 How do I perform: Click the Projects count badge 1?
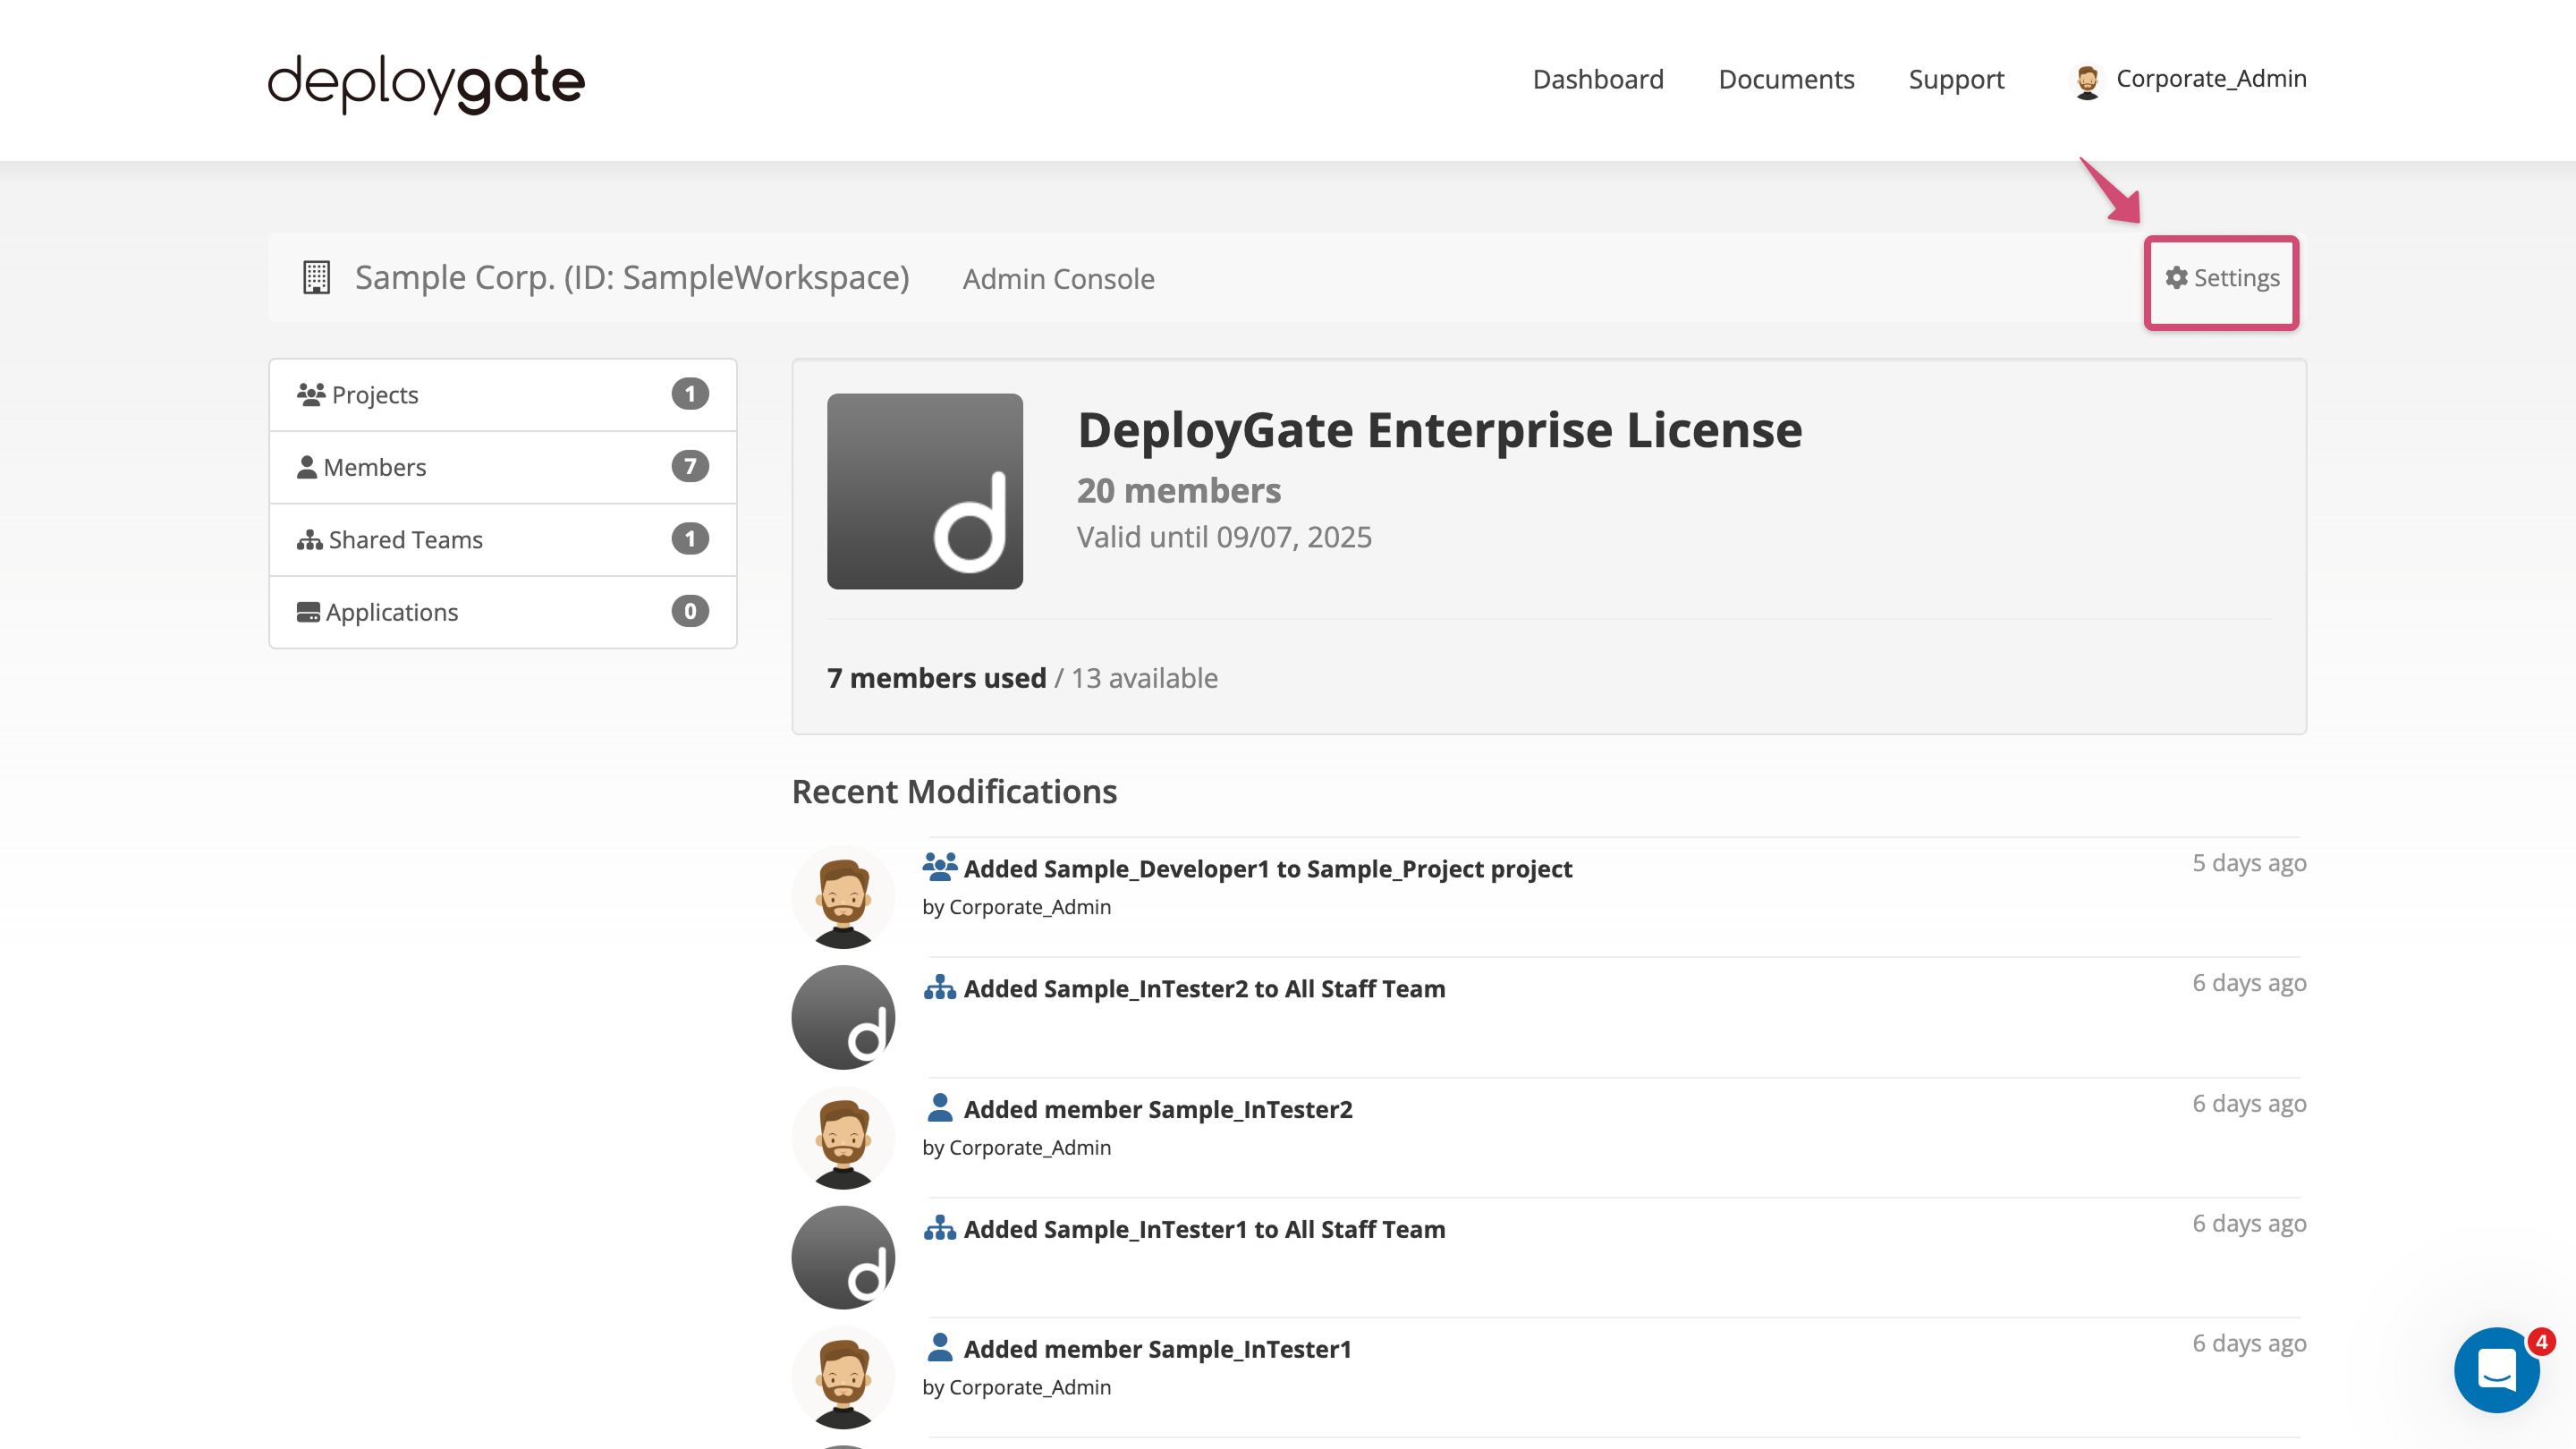click(x=690, y=394)
